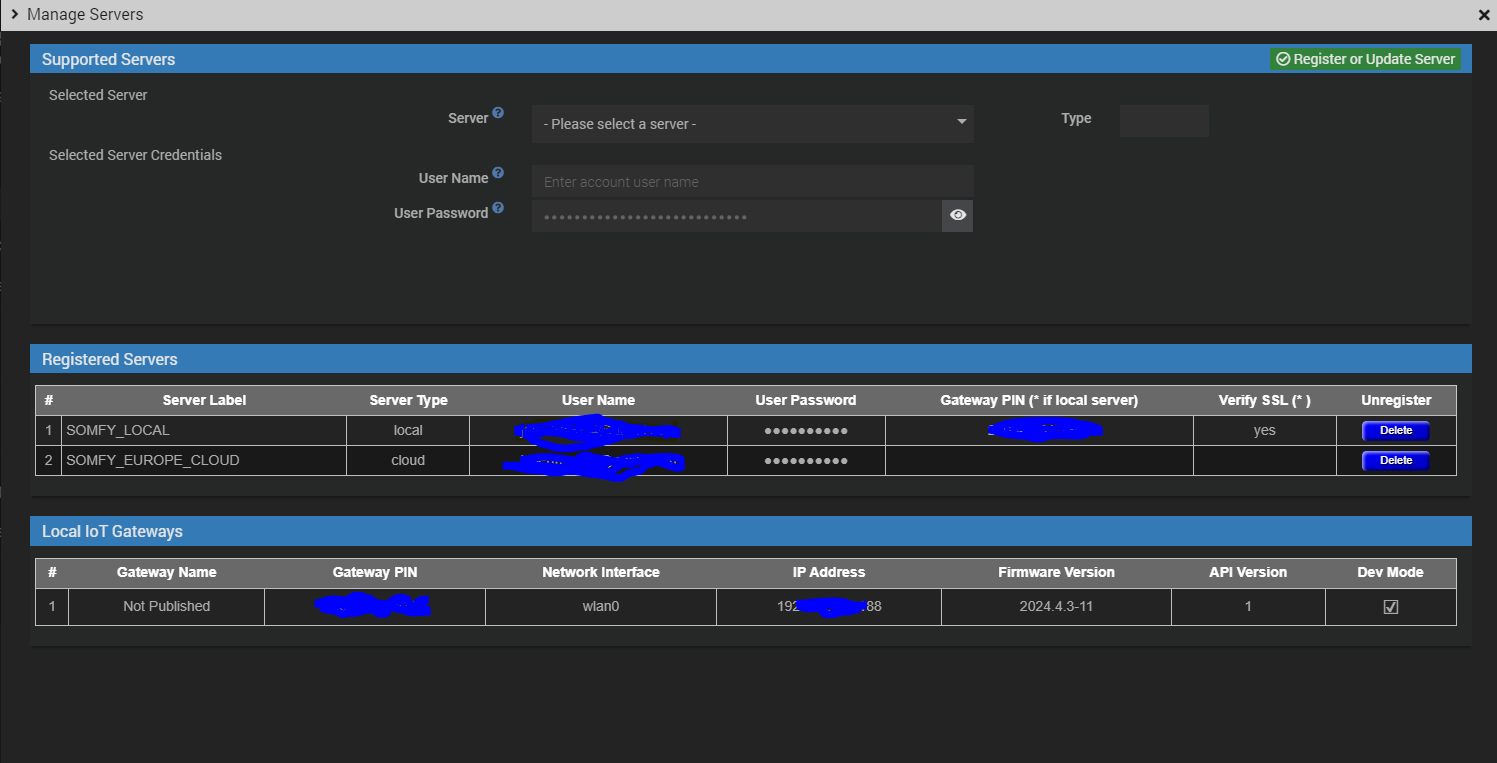The image size is (1497, 763).
Task: Show password with the eye icon
Action: [958, 215]
